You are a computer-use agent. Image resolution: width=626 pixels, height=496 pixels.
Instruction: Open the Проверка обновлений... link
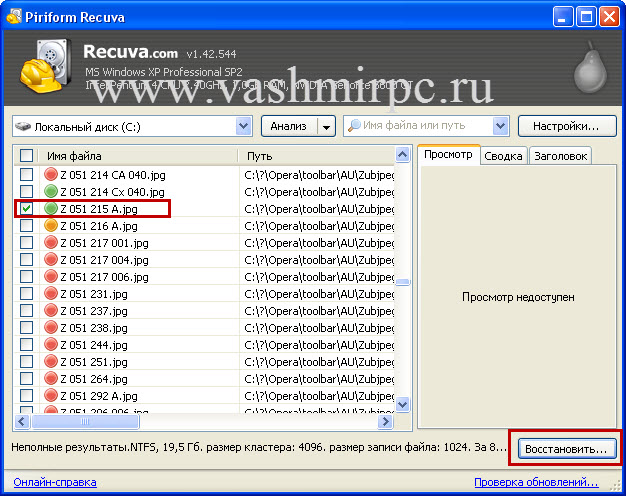pyautogui.click(x=536, y=482)
